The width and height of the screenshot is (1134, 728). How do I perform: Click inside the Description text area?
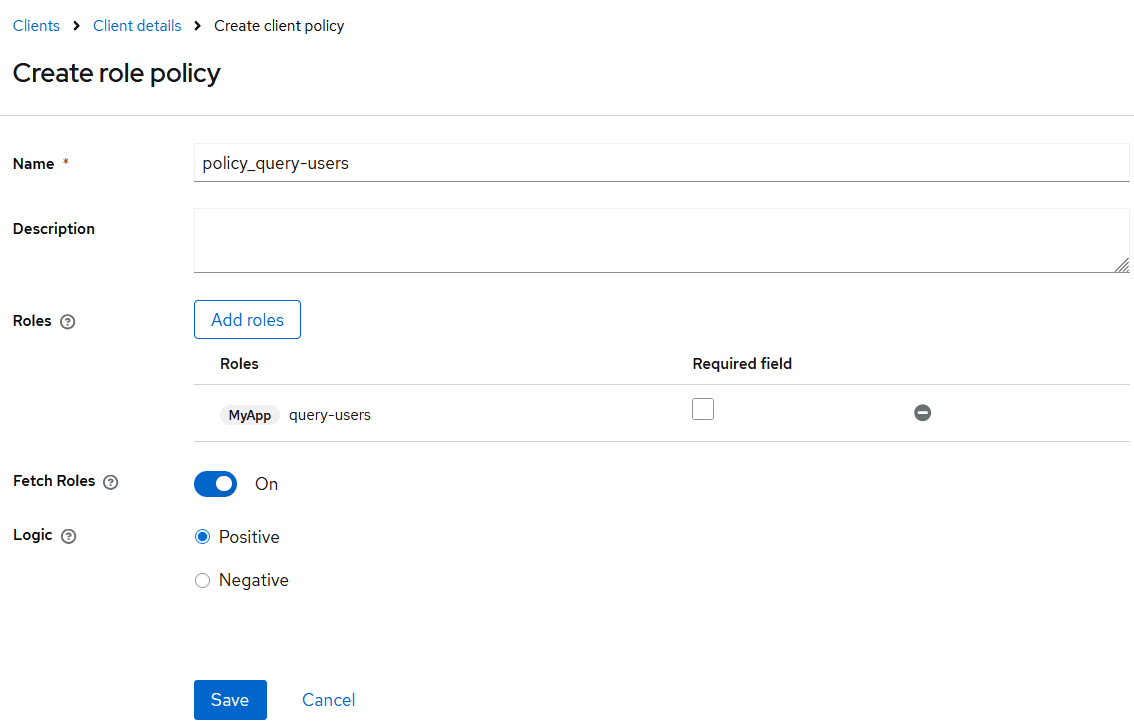pyautogui.click(x=660, y=240)
